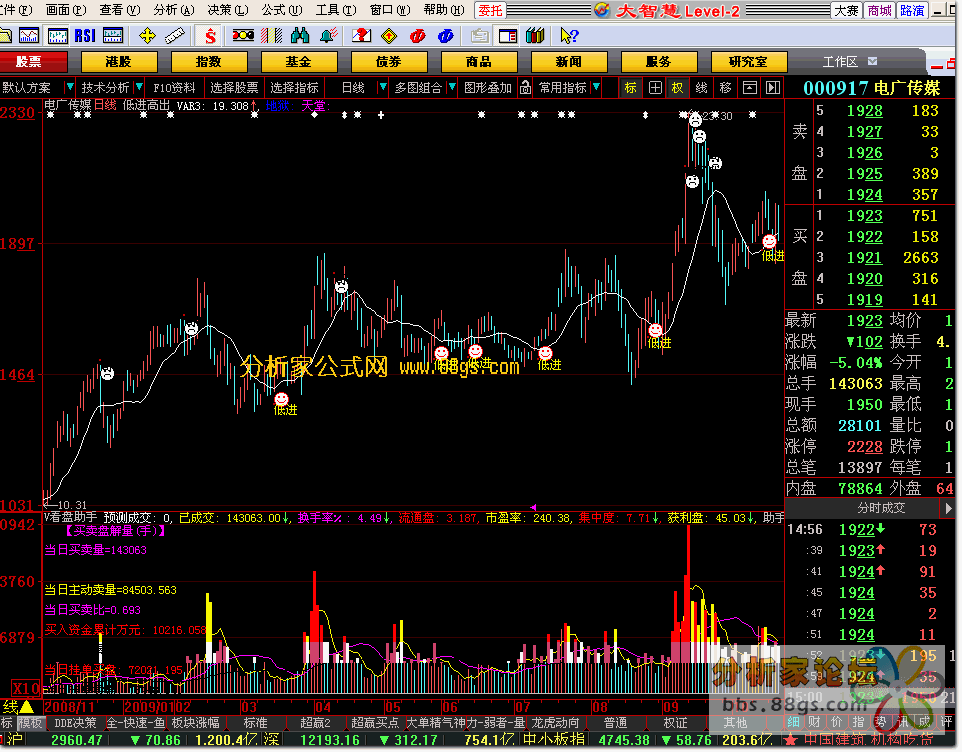Click the question mark chart icon
Image resolution: width=962 pixels, height=752 pixels.
click(361, 36)
